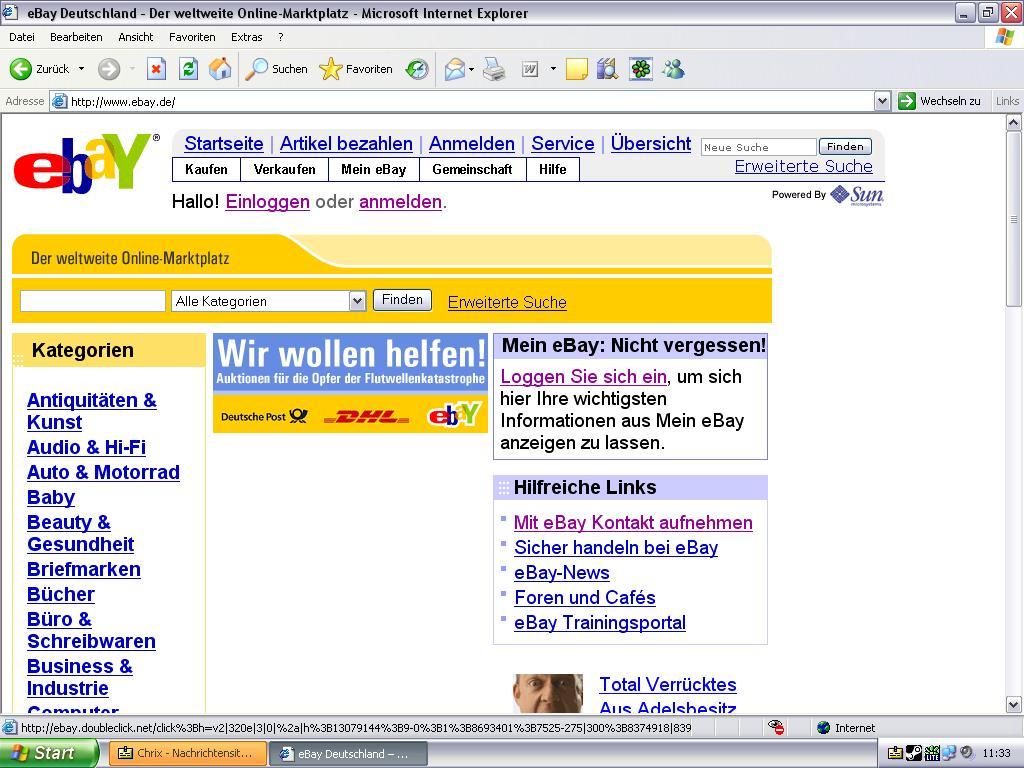Click the main search text field
The image size is (1024, 768).
tap(93, 301)
